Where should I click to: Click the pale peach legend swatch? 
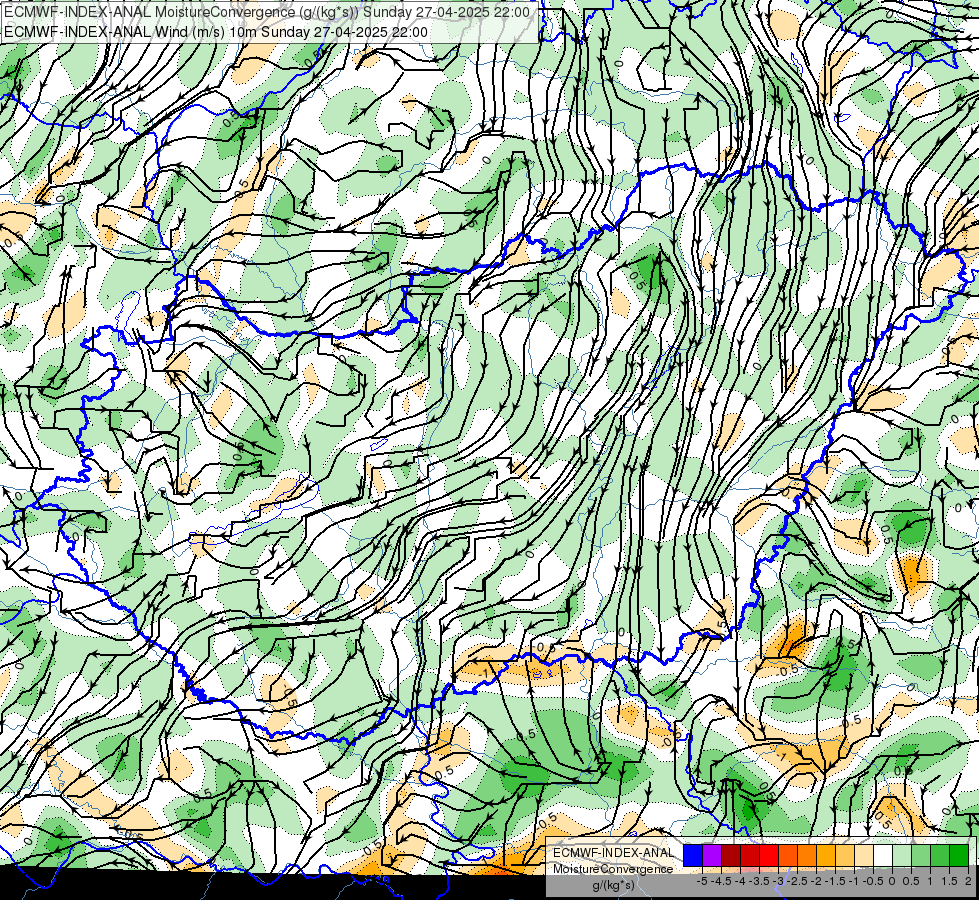[864, 856]
